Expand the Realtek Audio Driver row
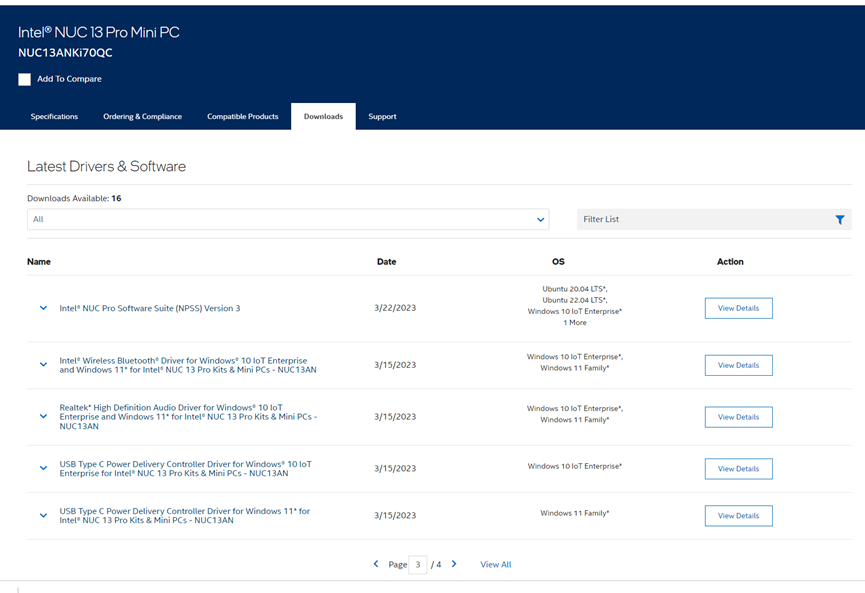Image resolution: width=865 pixels, height=593 pixels. tap(43, 416)
